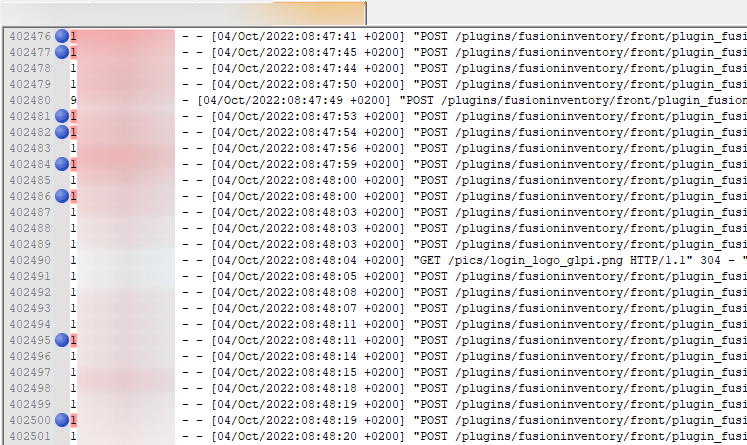Viewport: 747px width, 445px height.
Task: Click the timestamp 04/Oct/2022:08:48:04
Action: pos(287,260)
